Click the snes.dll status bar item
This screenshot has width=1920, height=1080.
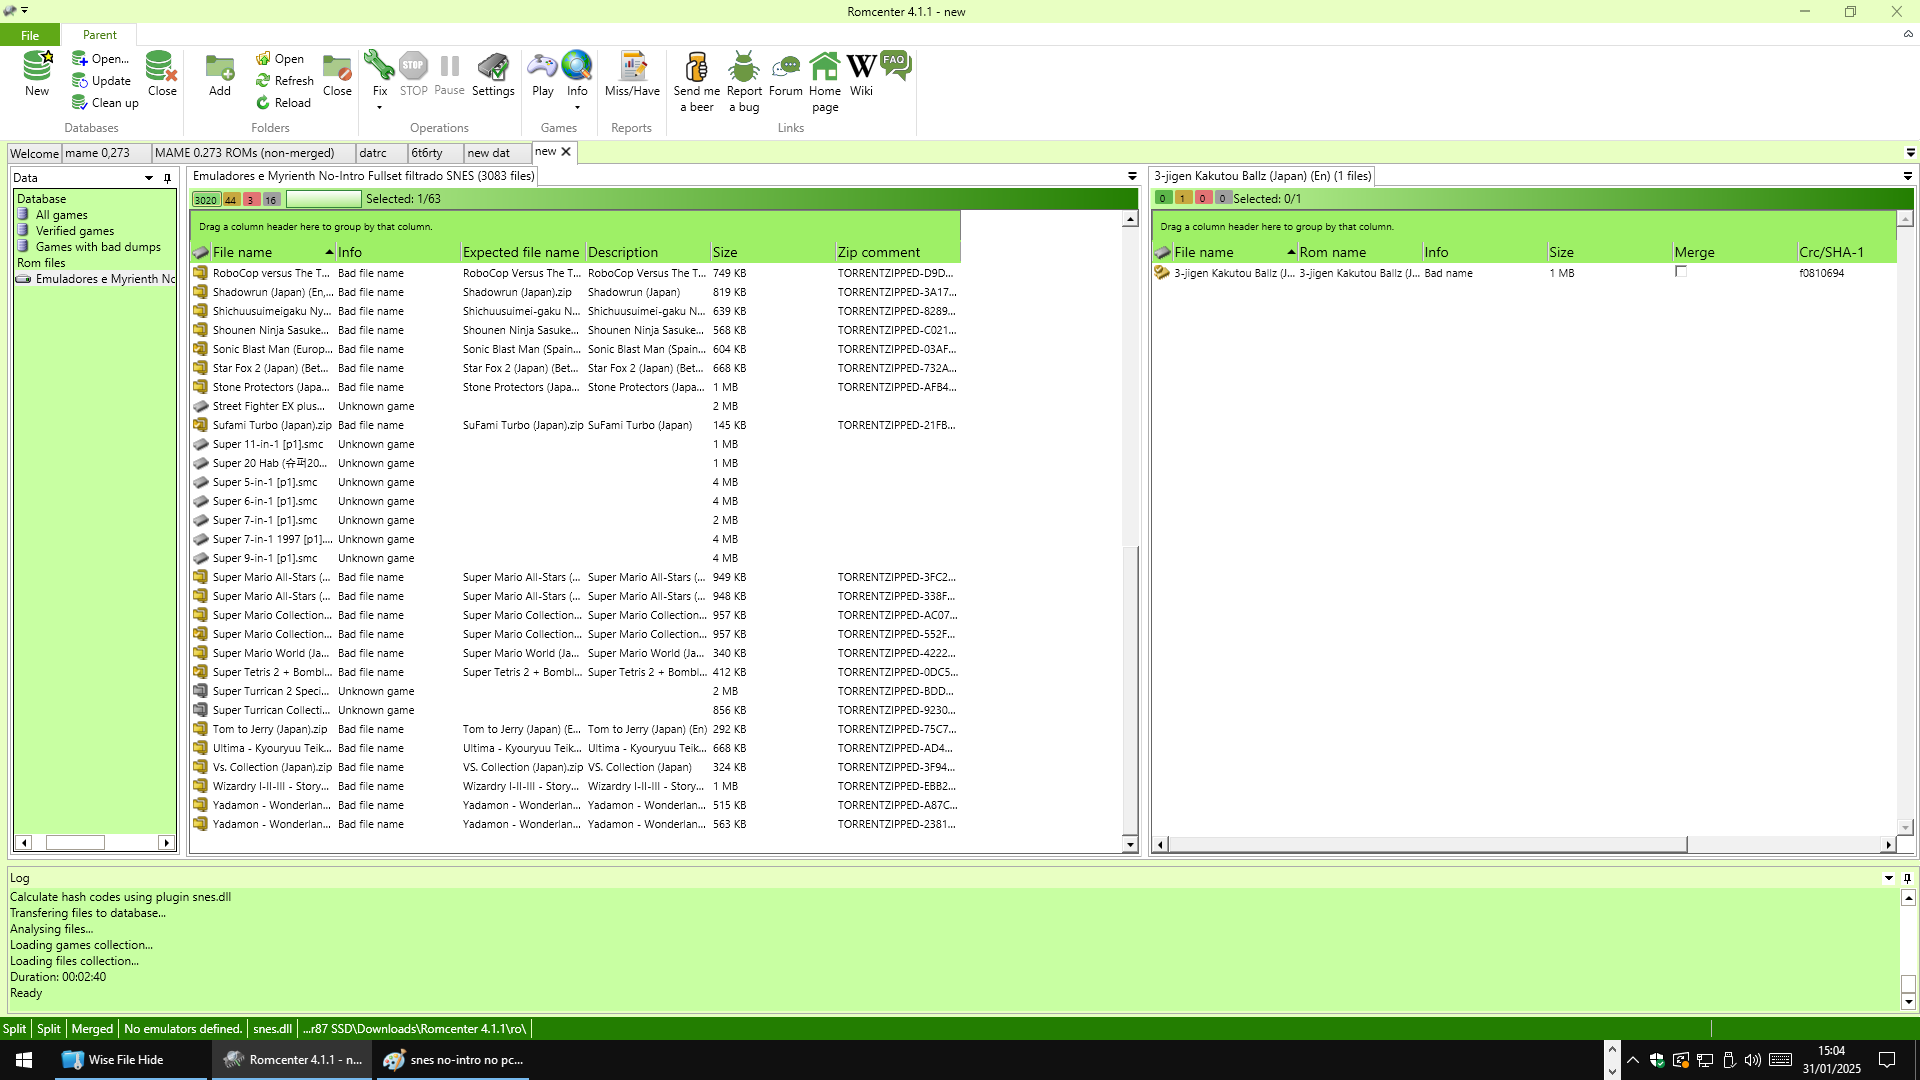pyautogui.click(x=272, y=1029)
